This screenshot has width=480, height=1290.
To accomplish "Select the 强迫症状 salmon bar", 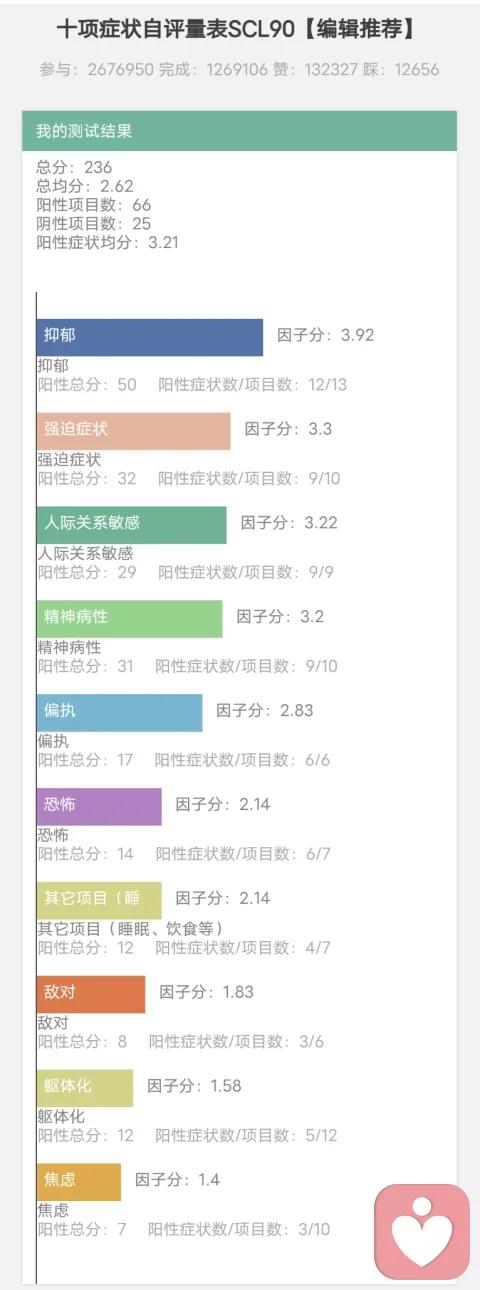I will (134, 431).
